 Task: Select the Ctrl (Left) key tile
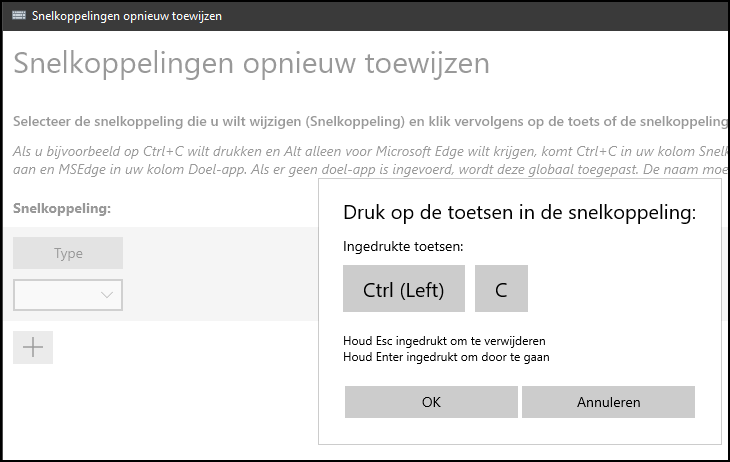coord(404,289)
